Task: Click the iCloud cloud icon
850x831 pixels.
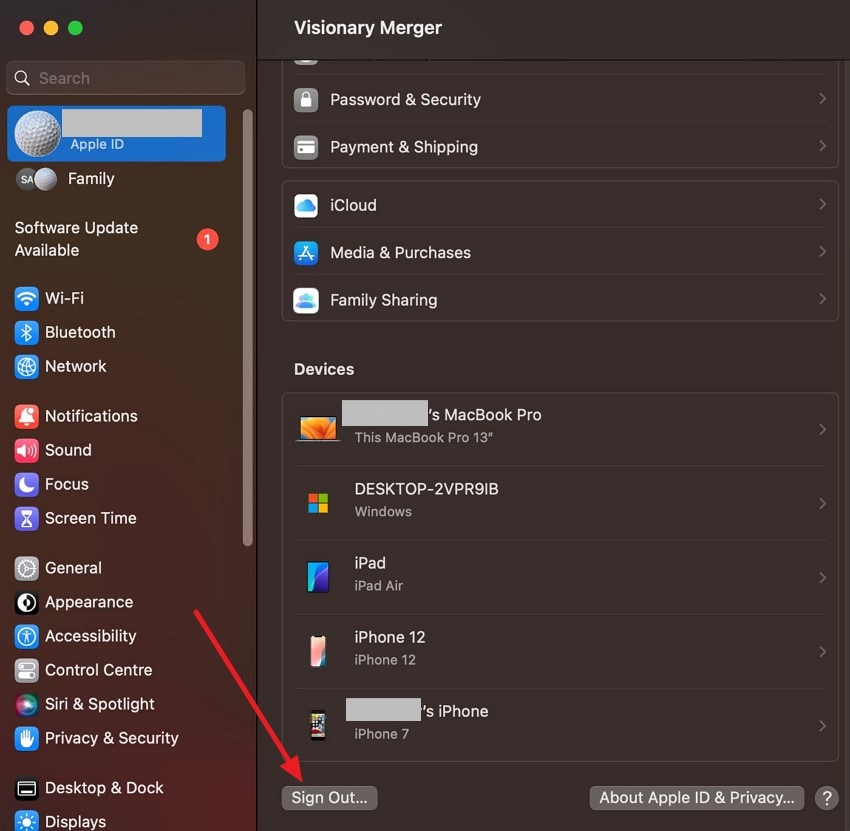Action: 306,205
